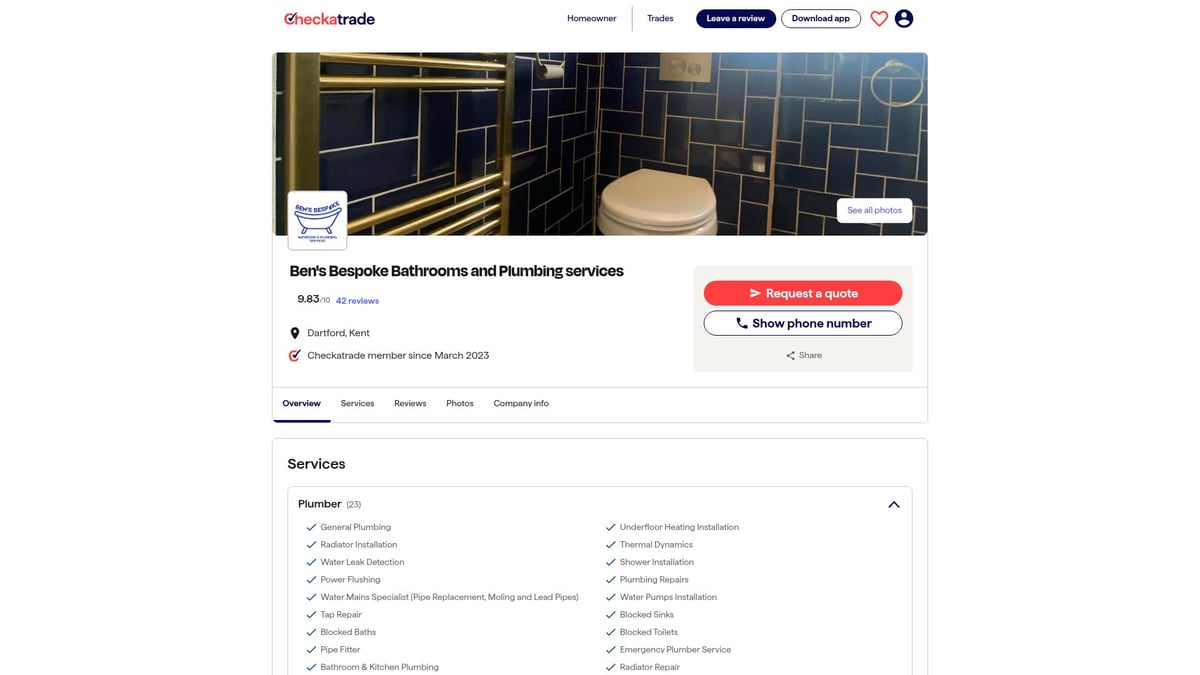The image size is (1200, 675).
Task: Click the Checkatrade member badge icon
Action: [295, 356]
